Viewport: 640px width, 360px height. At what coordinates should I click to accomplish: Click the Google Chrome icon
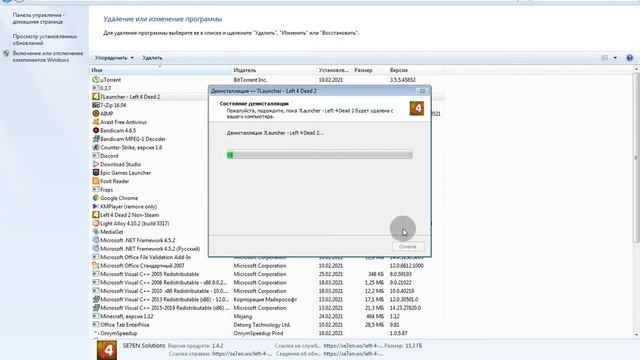96,198
